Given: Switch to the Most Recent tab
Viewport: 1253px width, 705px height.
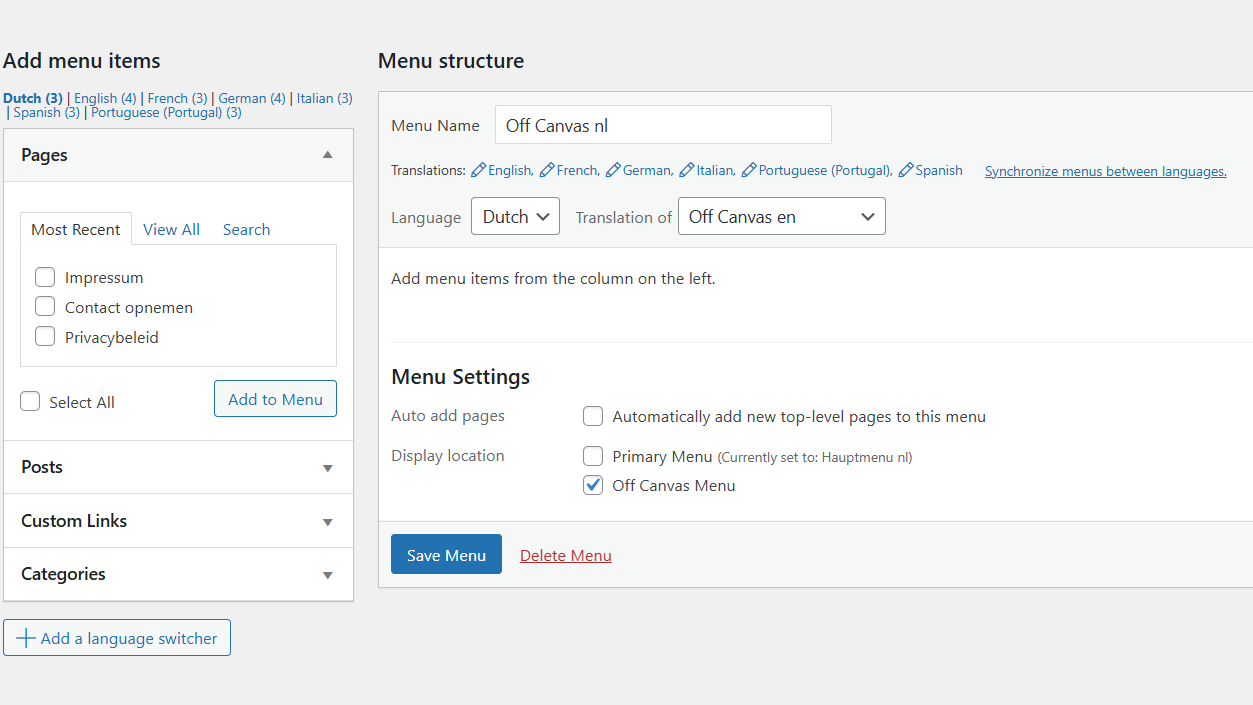Looking at the screenshot, I should click(76, 229).
